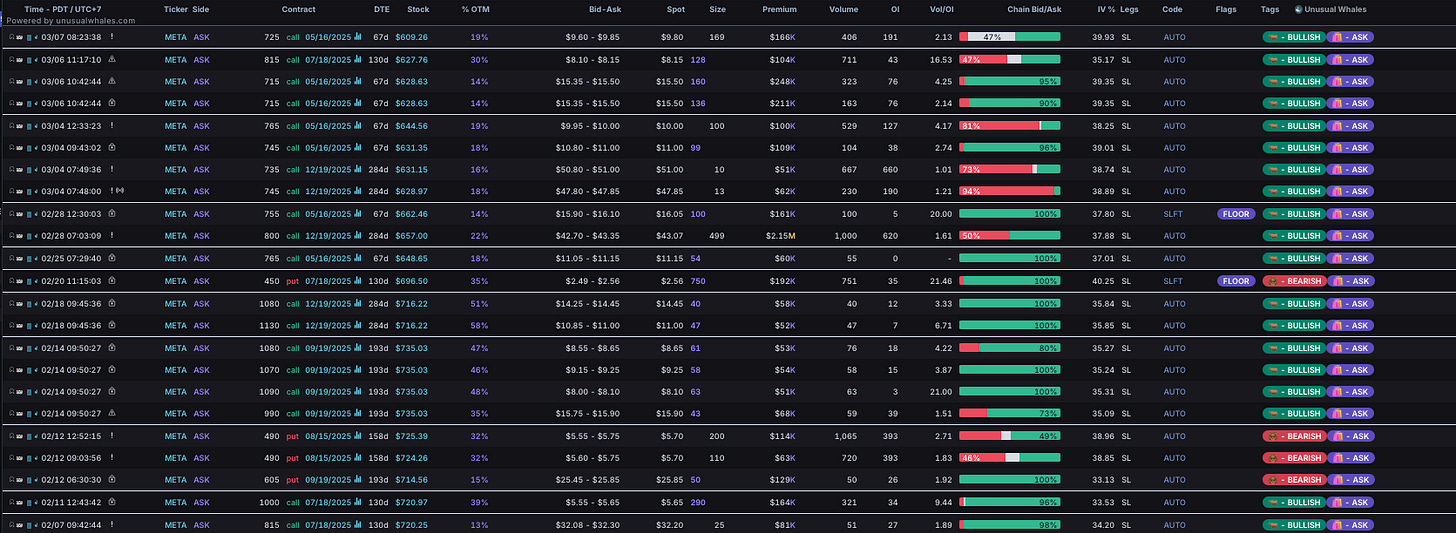This screenshot has width=1456, height=533.
Task: Click IV value 40.25
Action: [x=1103, y=281]
